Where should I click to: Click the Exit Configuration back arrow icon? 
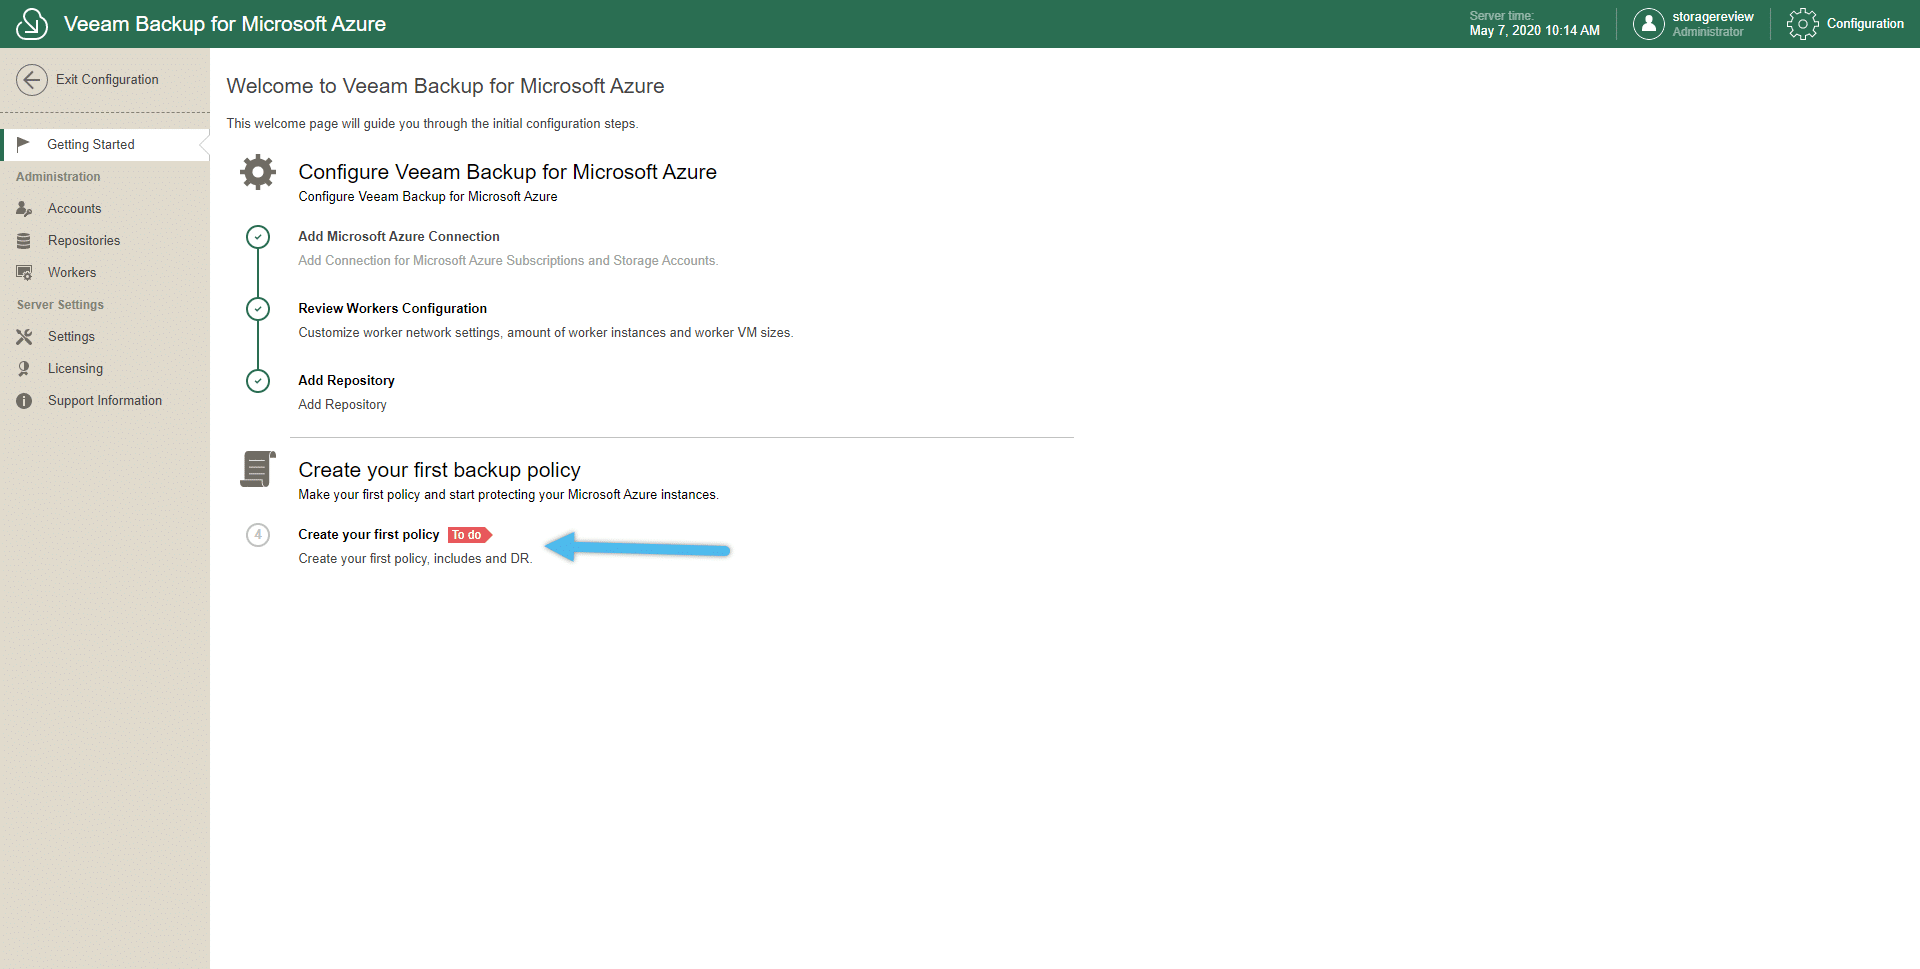pyautogui.click(x=32, y=80)
